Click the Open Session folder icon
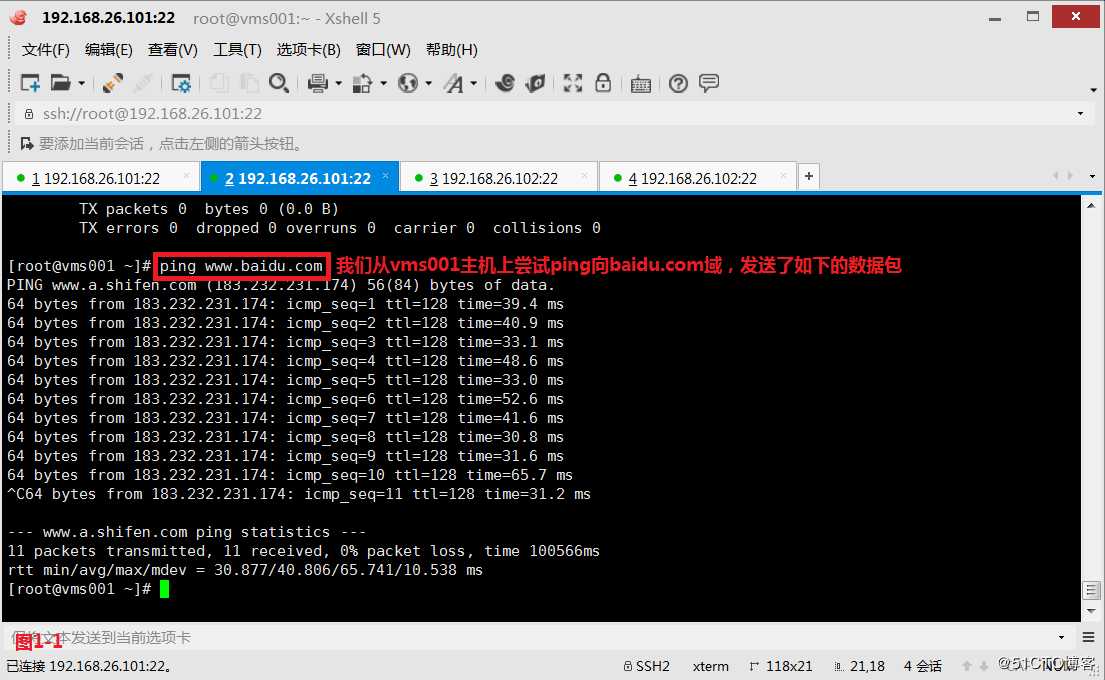Screen dimensions: 1105x680 click(x=61, y=83)
